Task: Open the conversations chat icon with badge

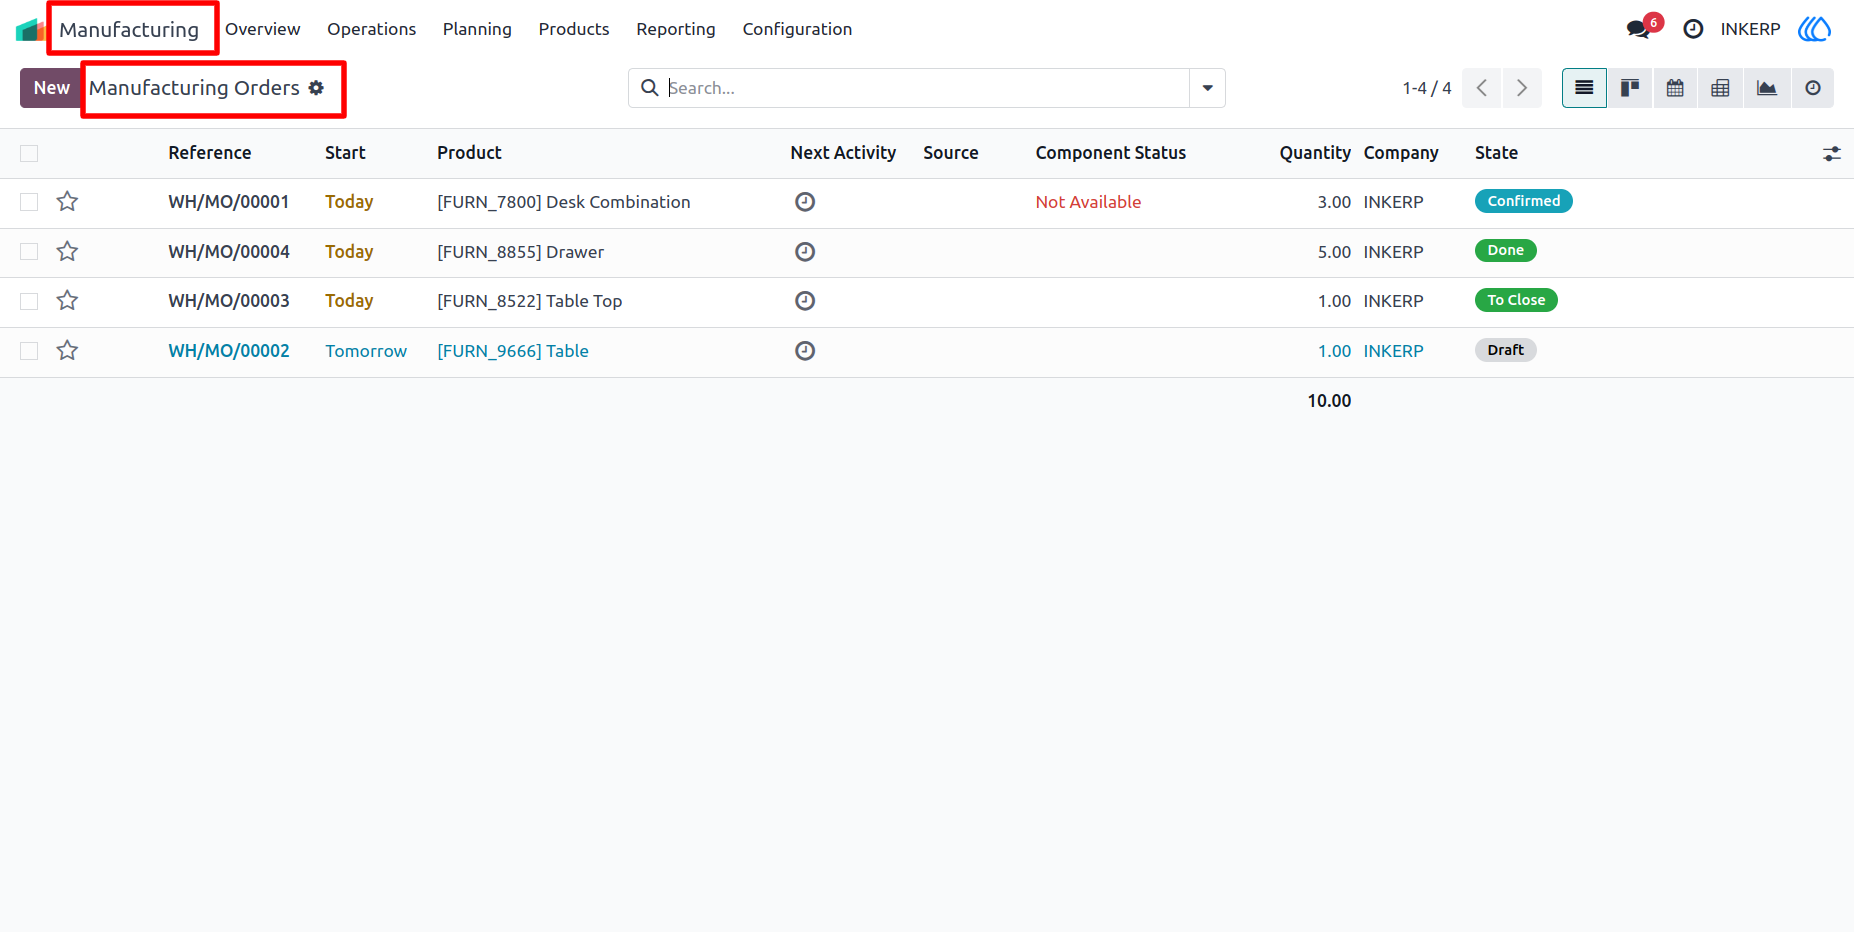Action: (x=1642, y=28)
